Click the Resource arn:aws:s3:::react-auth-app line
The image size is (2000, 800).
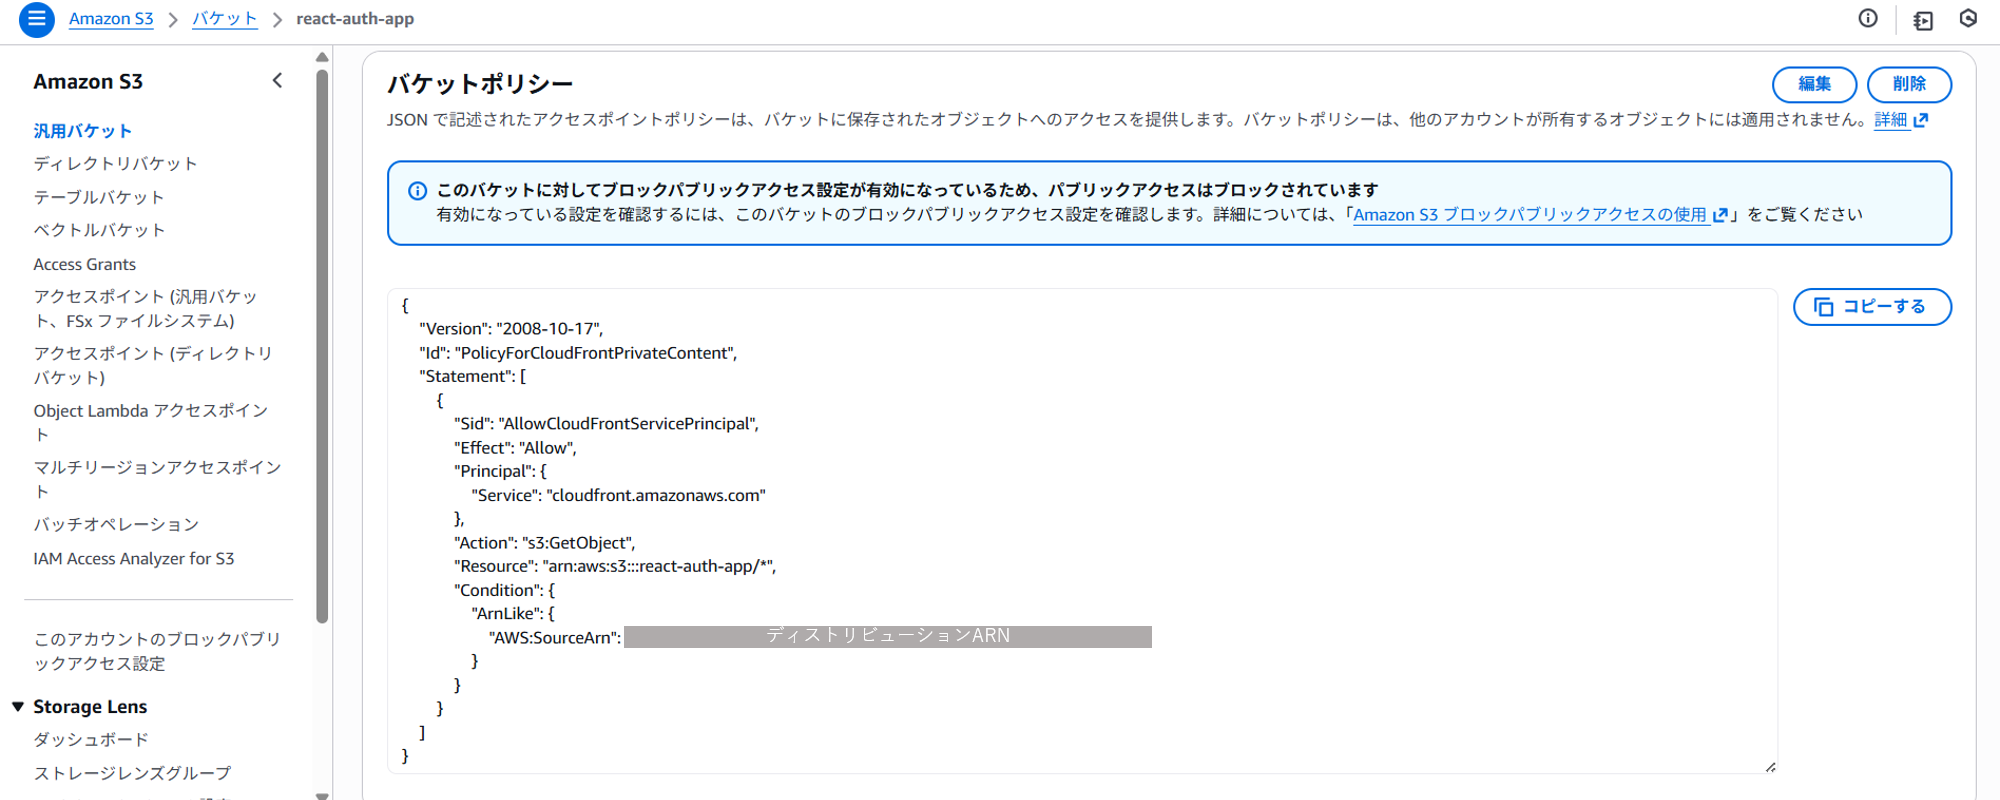tap(615, 567)
